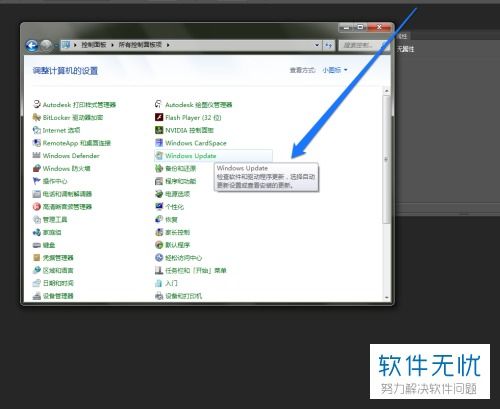Open the Autodesk plot style manager

(x=74, y=105)
